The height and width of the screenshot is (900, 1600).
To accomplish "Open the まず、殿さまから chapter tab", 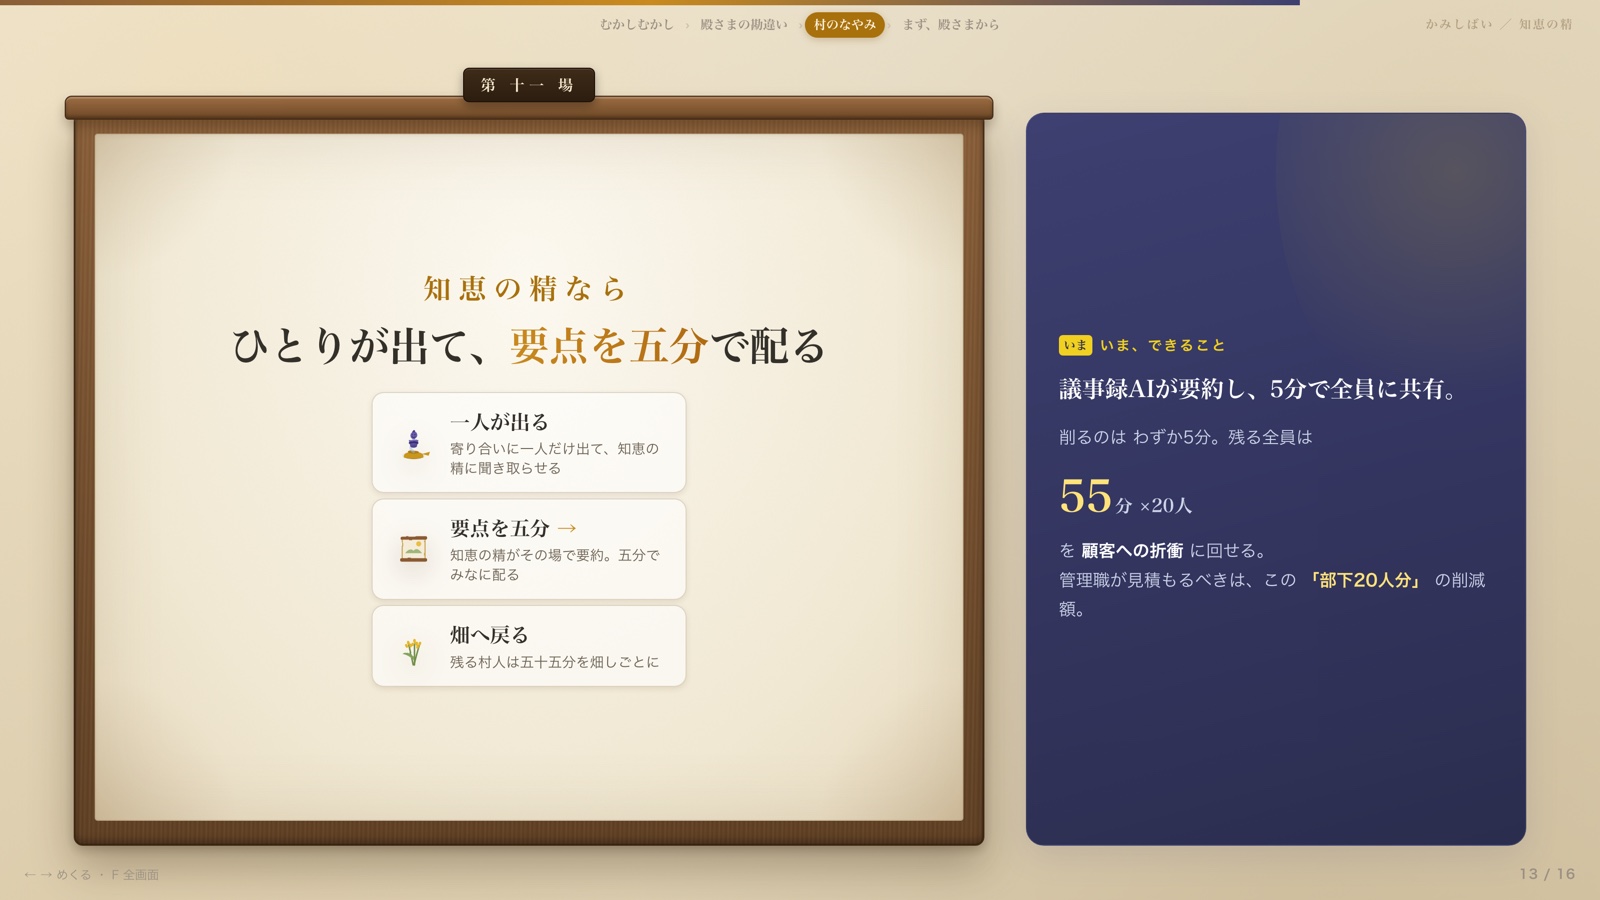I will (951, 25).
